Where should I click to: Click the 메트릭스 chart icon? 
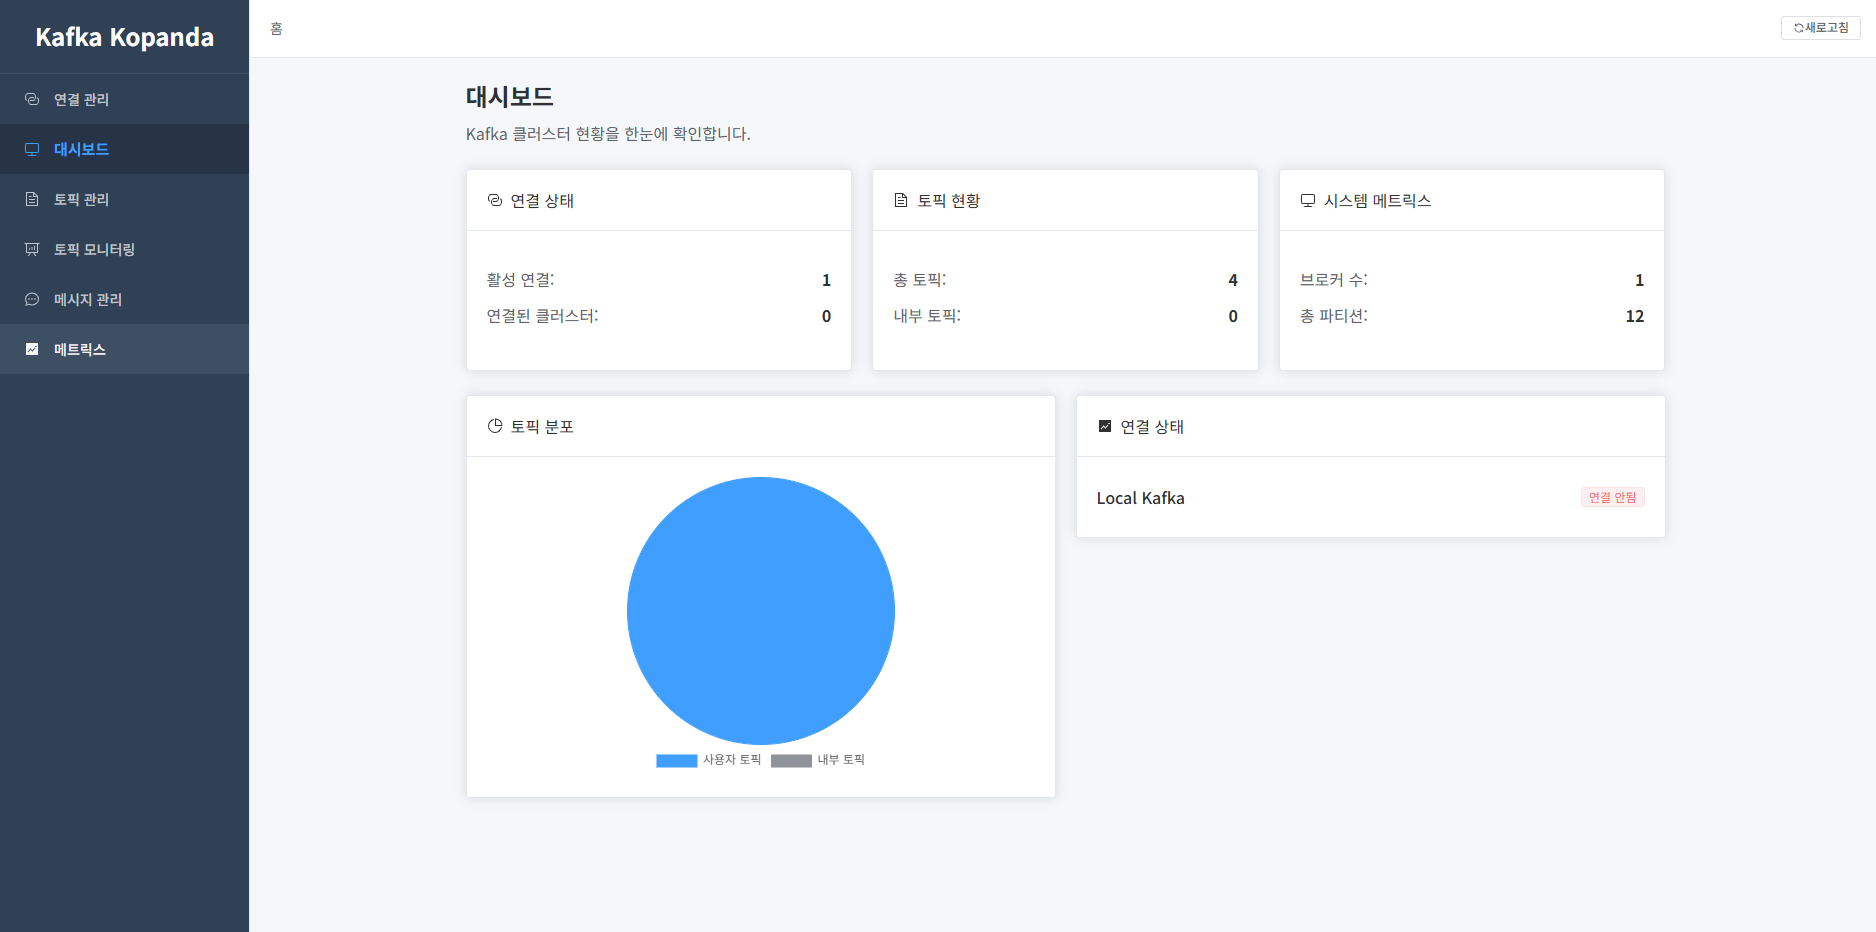click(x=30, y=349)
